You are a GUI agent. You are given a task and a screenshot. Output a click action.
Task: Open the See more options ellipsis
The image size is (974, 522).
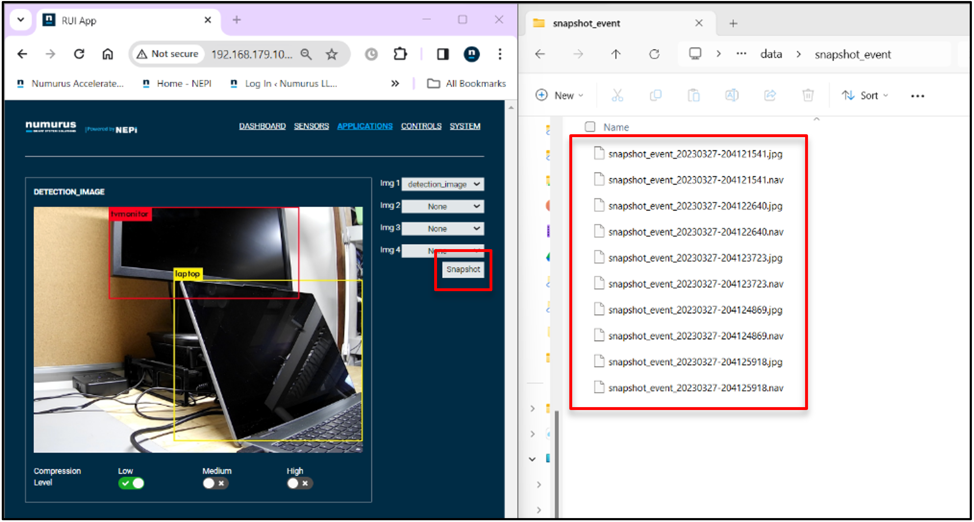click(917, 96)
